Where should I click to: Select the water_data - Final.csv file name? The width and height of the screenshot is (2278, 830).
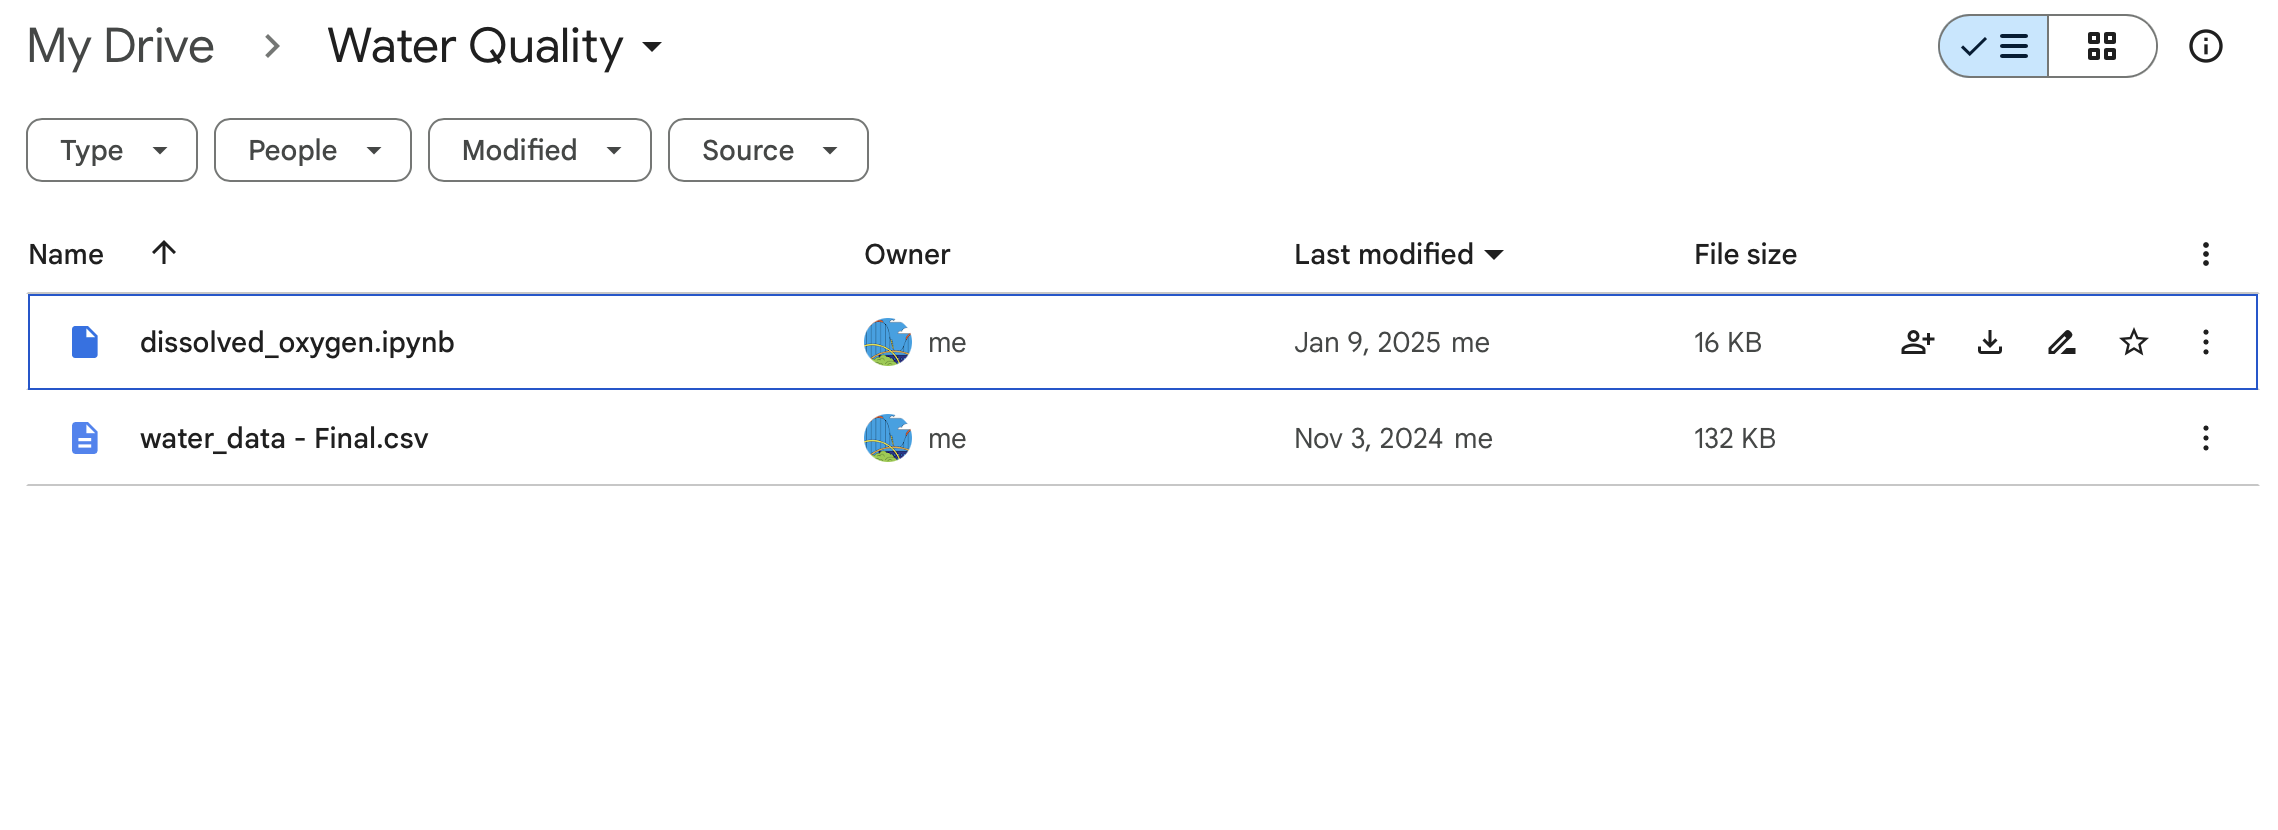pos(284,438)
